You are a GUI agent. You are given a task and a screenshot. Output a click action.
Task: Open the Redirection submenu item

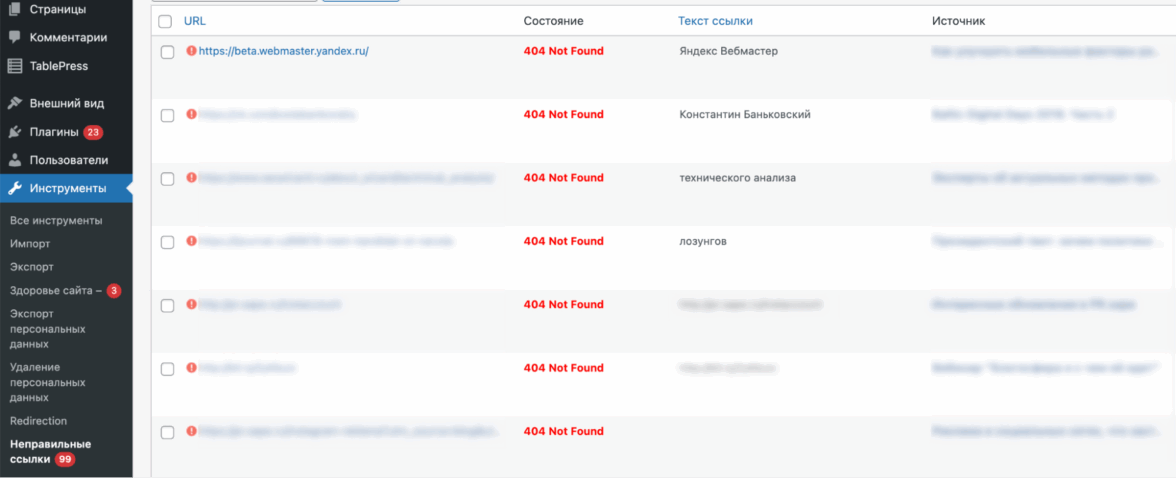point(38,421)
